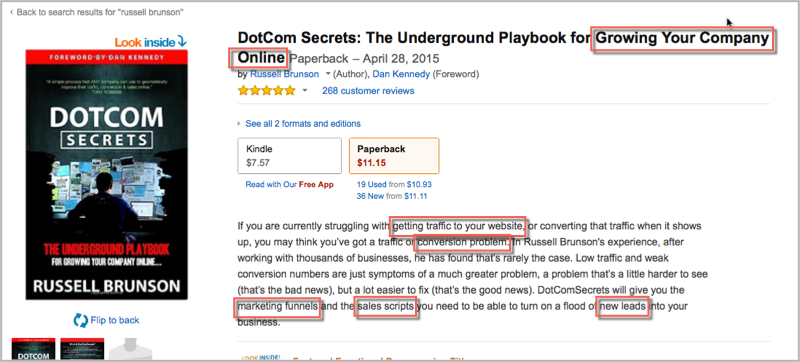800x362 pixels.
Task: Select the Kindle $7.57 format option
Action: [290, 156]
